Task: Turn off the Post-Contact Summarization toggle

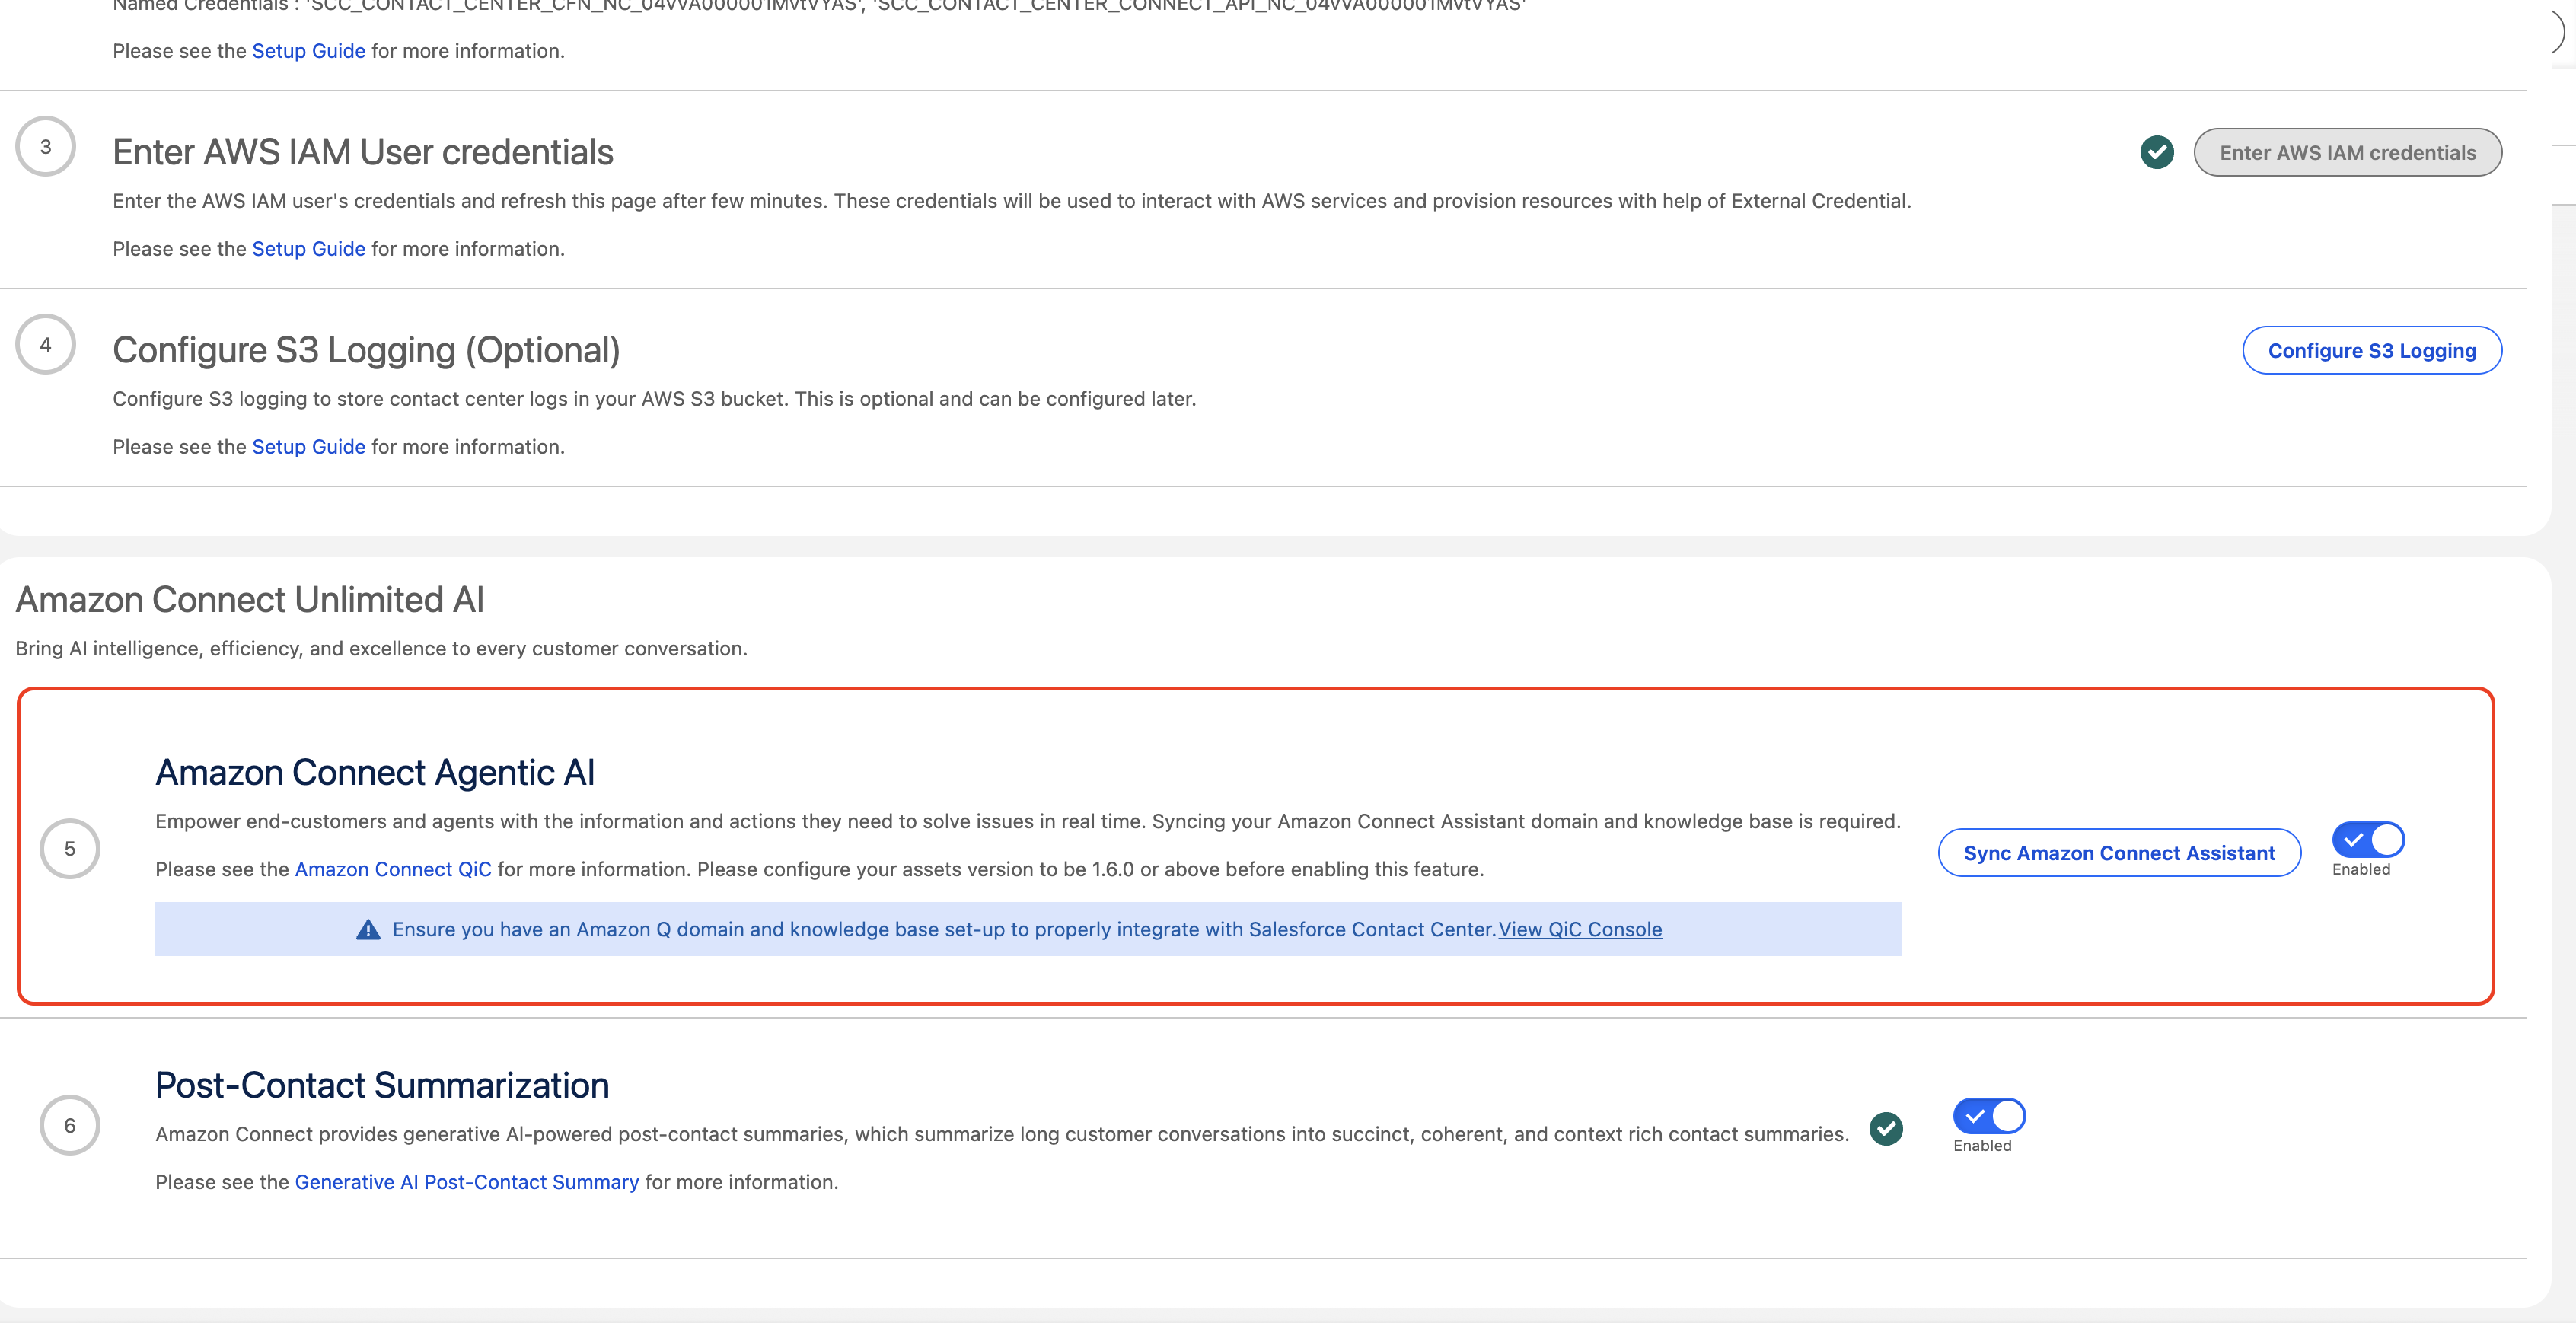Action: (1988, 1115)
